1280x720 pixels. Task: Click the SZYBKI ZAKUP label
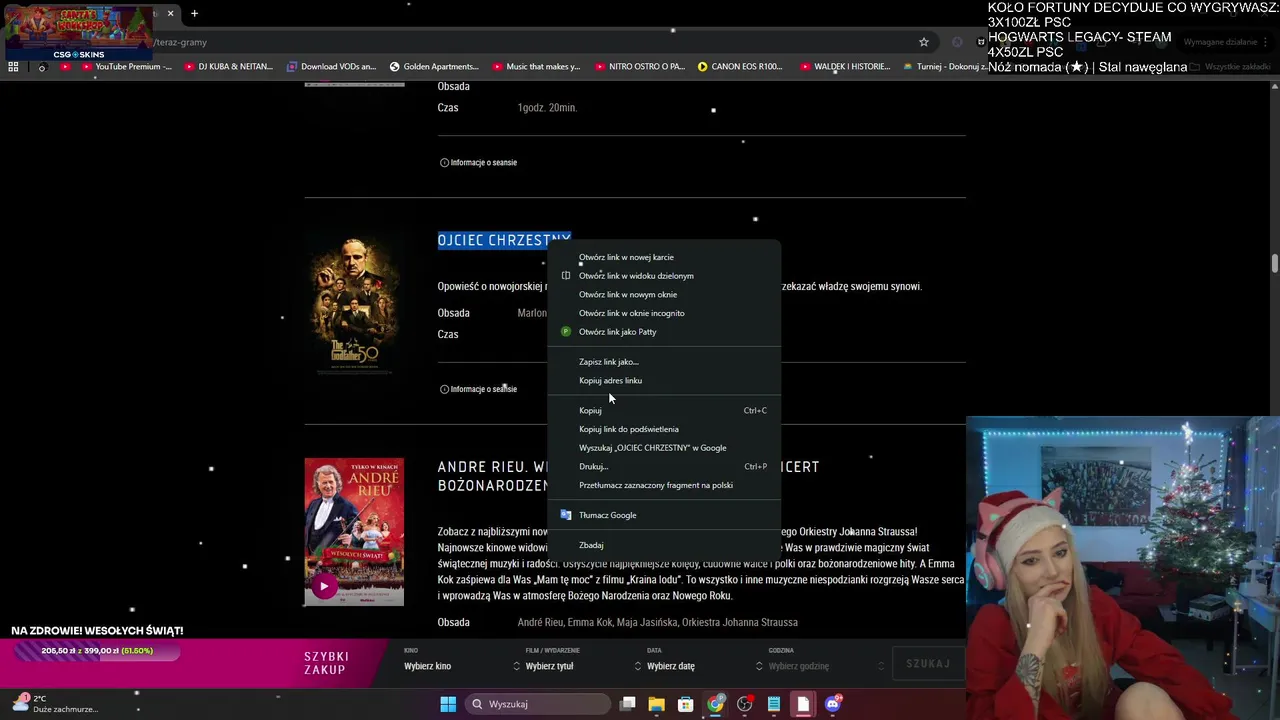pos(325,663)
